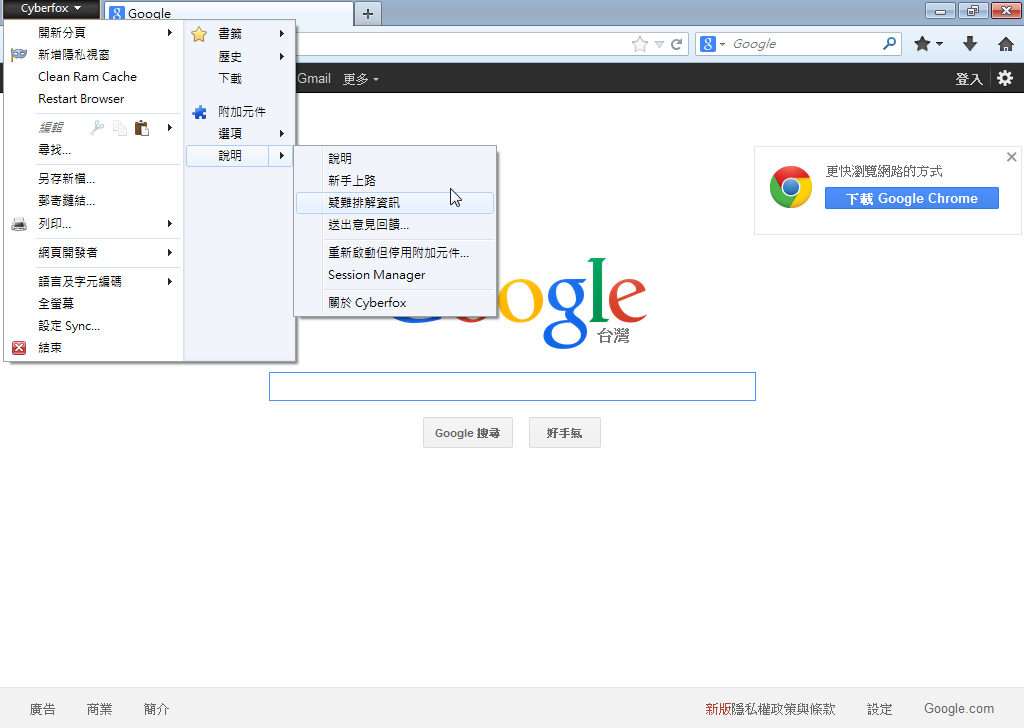Click the Chrome logo in the promo box
Image resolution: width=1024 pixels, height=728 pixels.
[790, 187]
